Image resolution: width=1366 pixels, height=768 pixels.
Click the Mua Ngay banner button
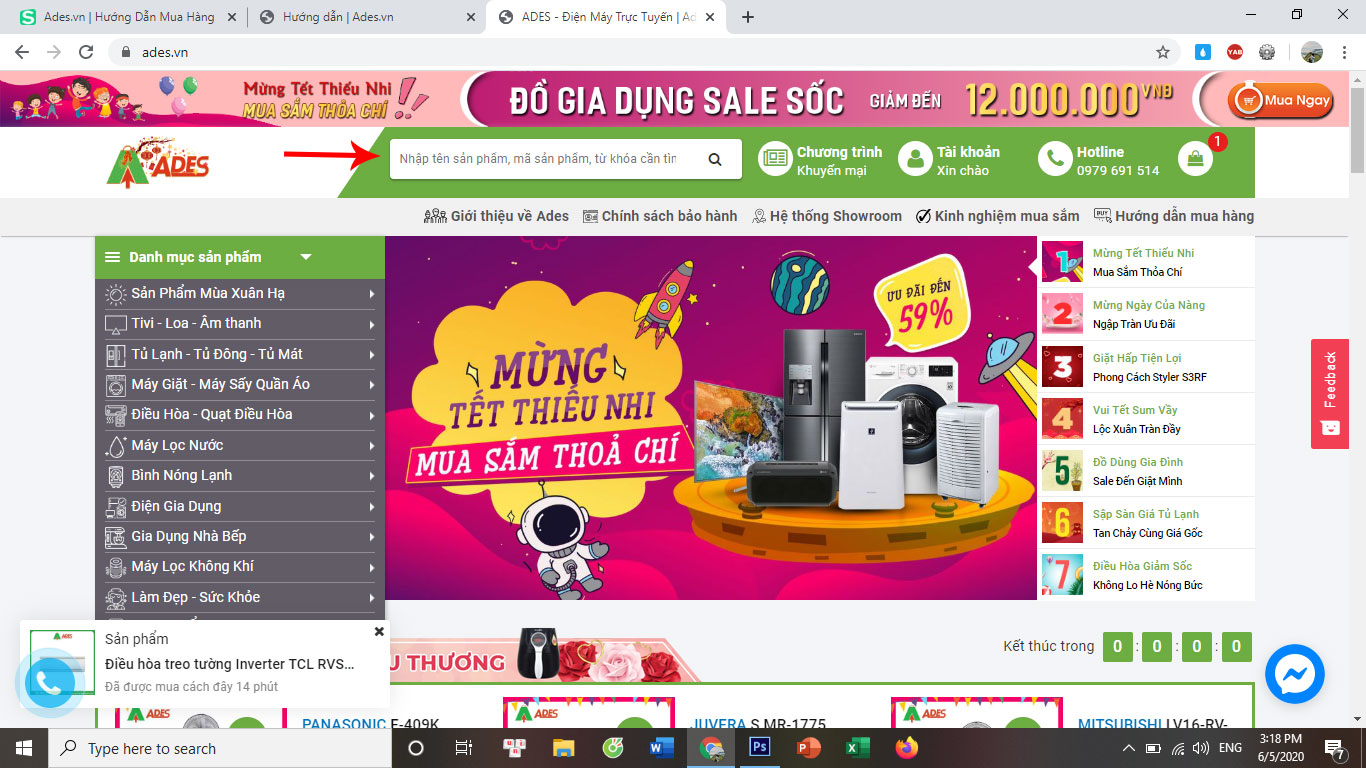tap(1282, 100)
